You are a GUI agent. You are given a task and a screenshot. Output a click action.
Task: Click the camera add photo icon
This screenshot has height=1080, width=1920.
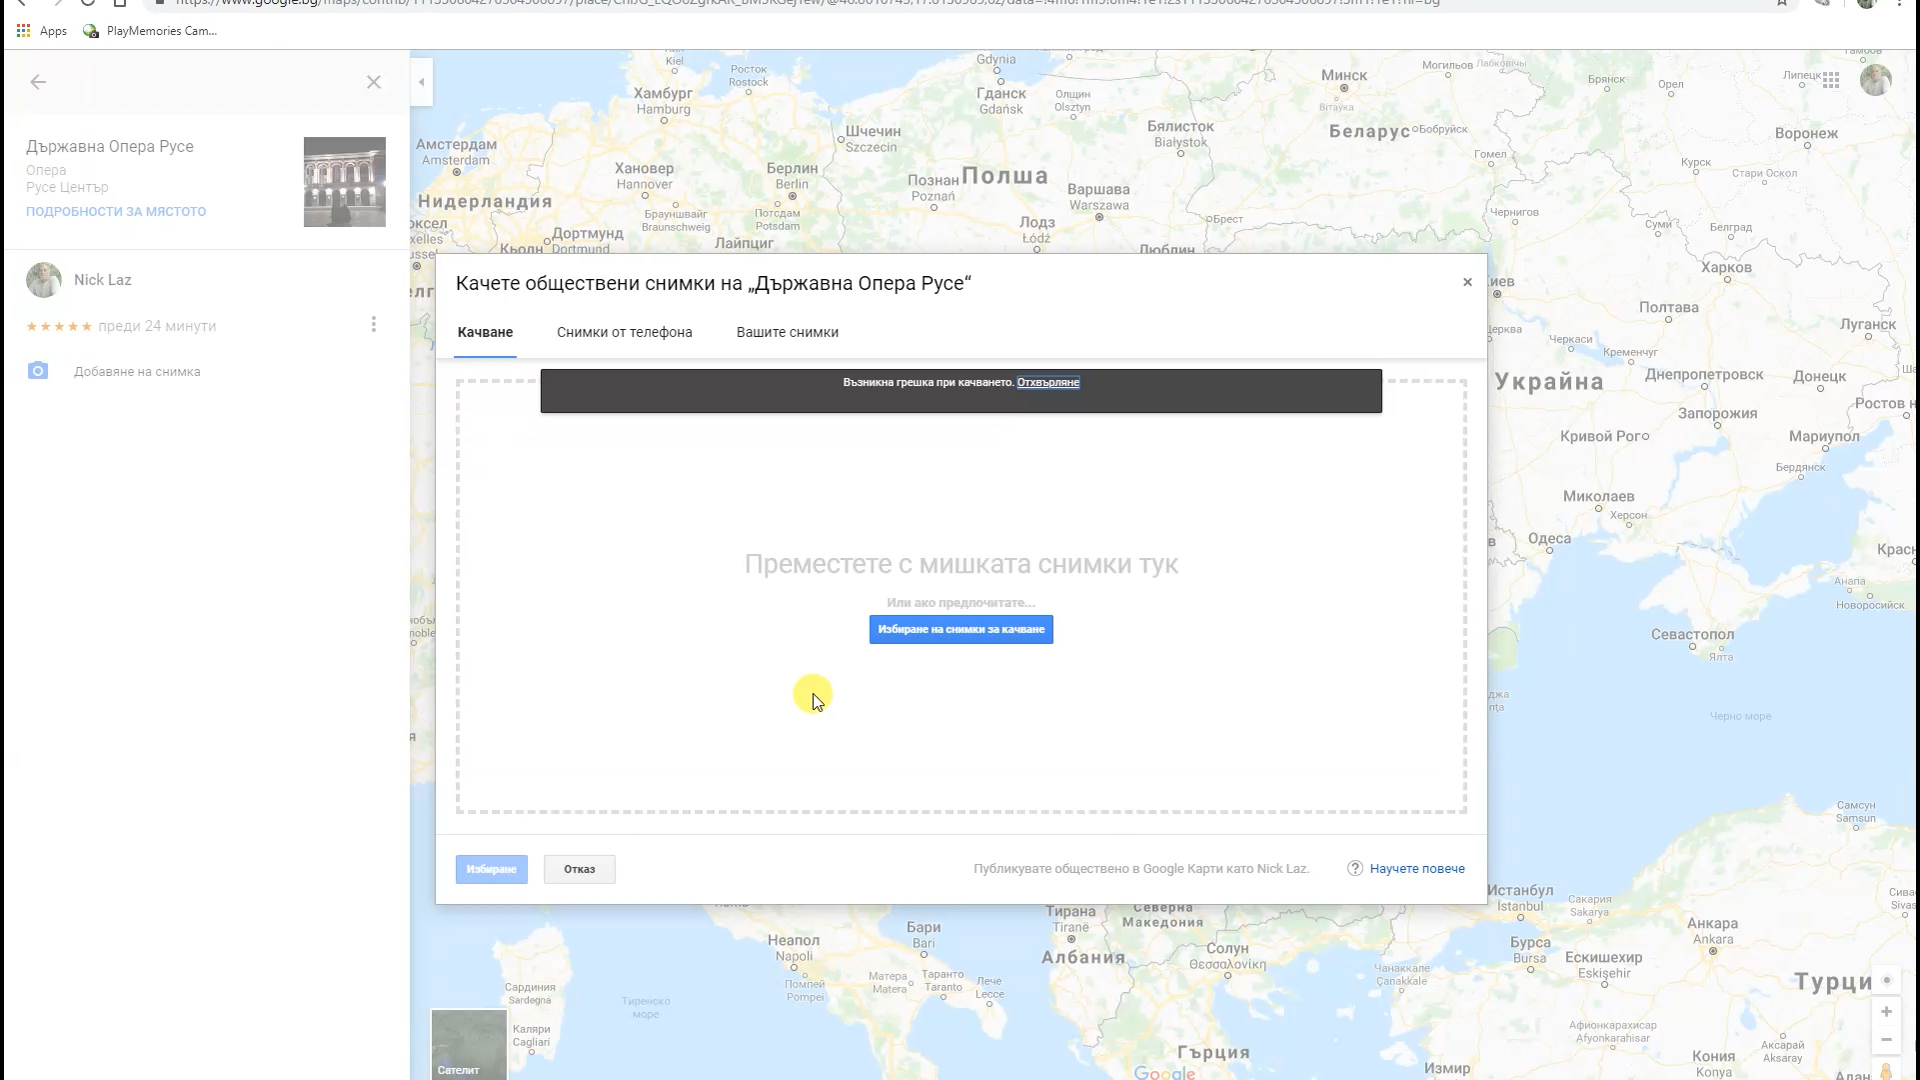(x=38, y=371)
